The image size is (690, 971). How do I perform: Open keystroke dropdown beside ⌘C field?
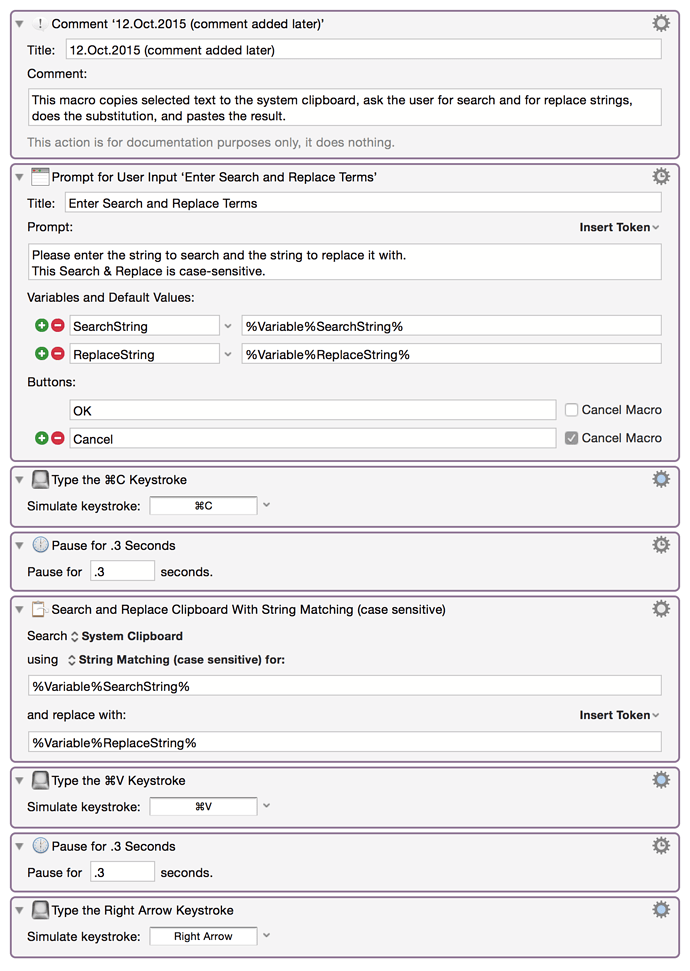(266, 505)
